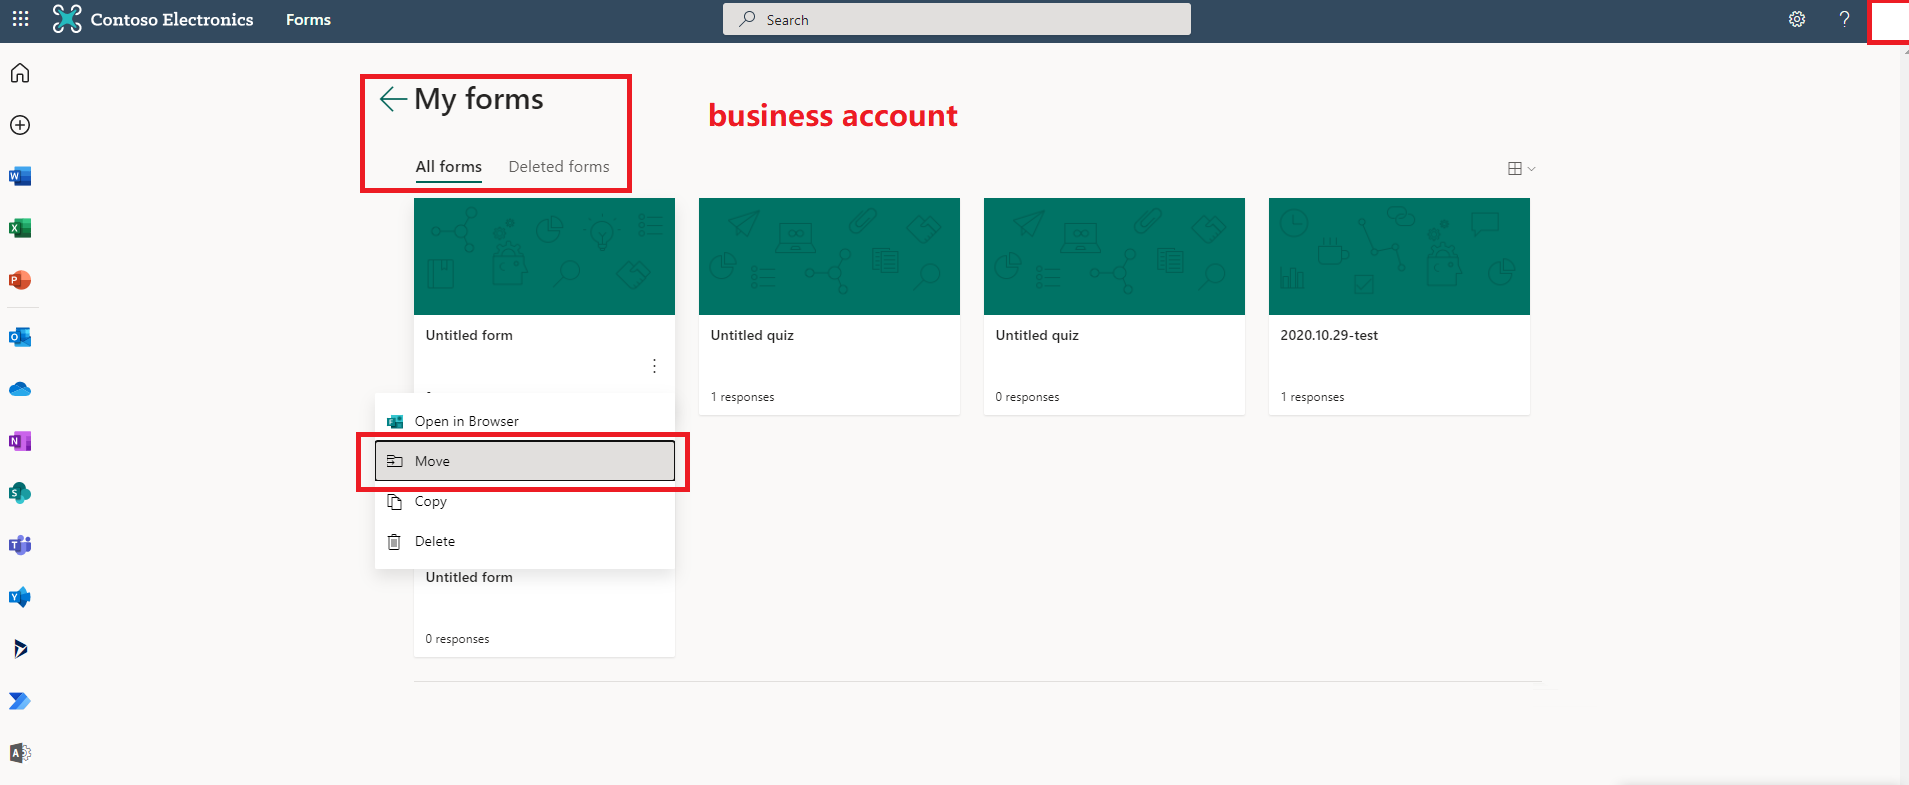The width and height of the screenshot is (1909, 785).
Task: Choose Move from the context menu
Action: (525, 461)
